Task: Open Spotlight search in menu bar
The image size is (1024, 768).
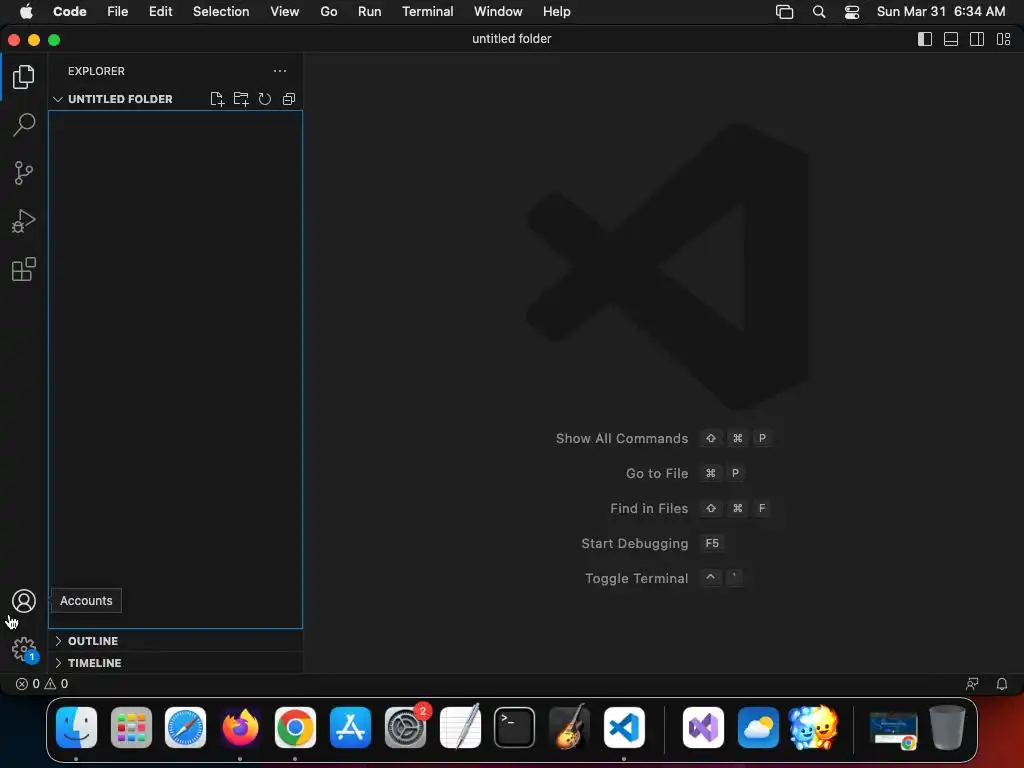Action: (x=819, y=12)
